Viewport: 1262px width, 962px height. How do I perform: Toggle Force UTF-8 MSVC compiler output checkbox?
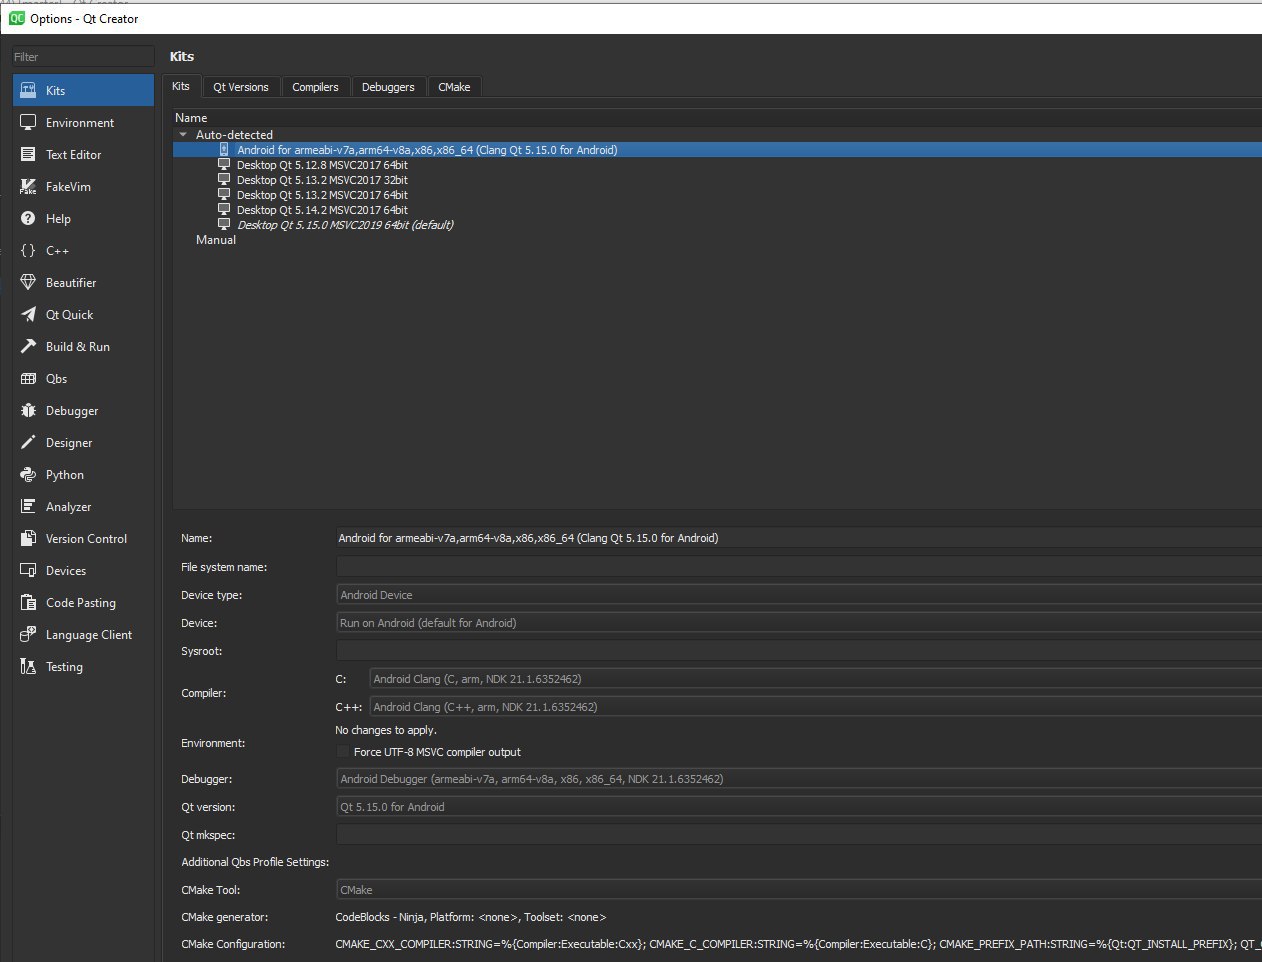click(343, 752)
